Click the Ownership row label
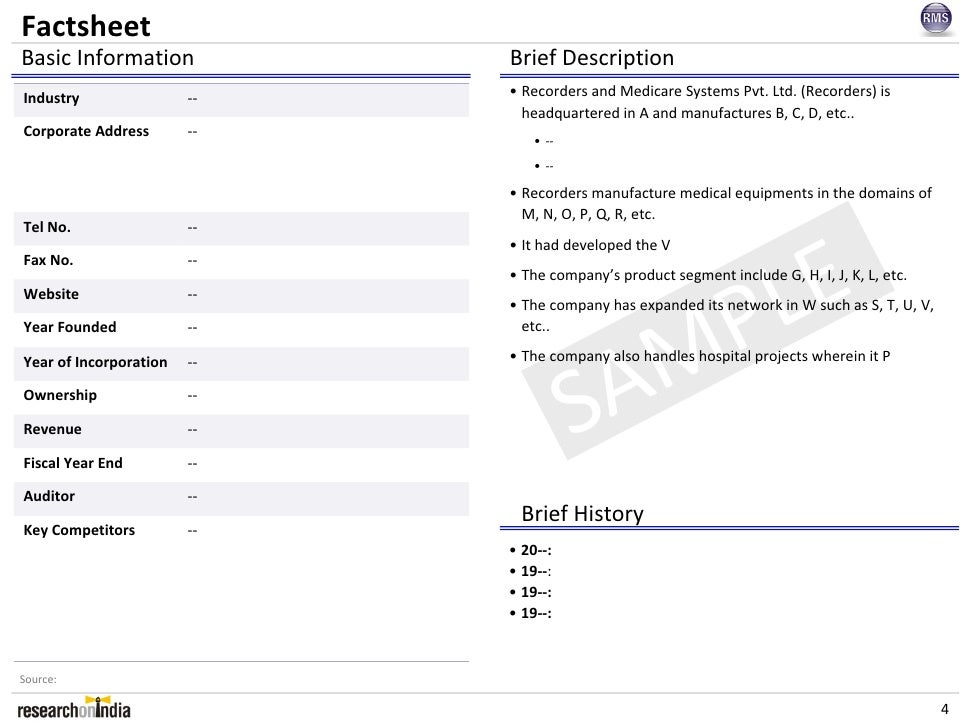Viewport: 971px width, 728px height. (x=60, y=396)
